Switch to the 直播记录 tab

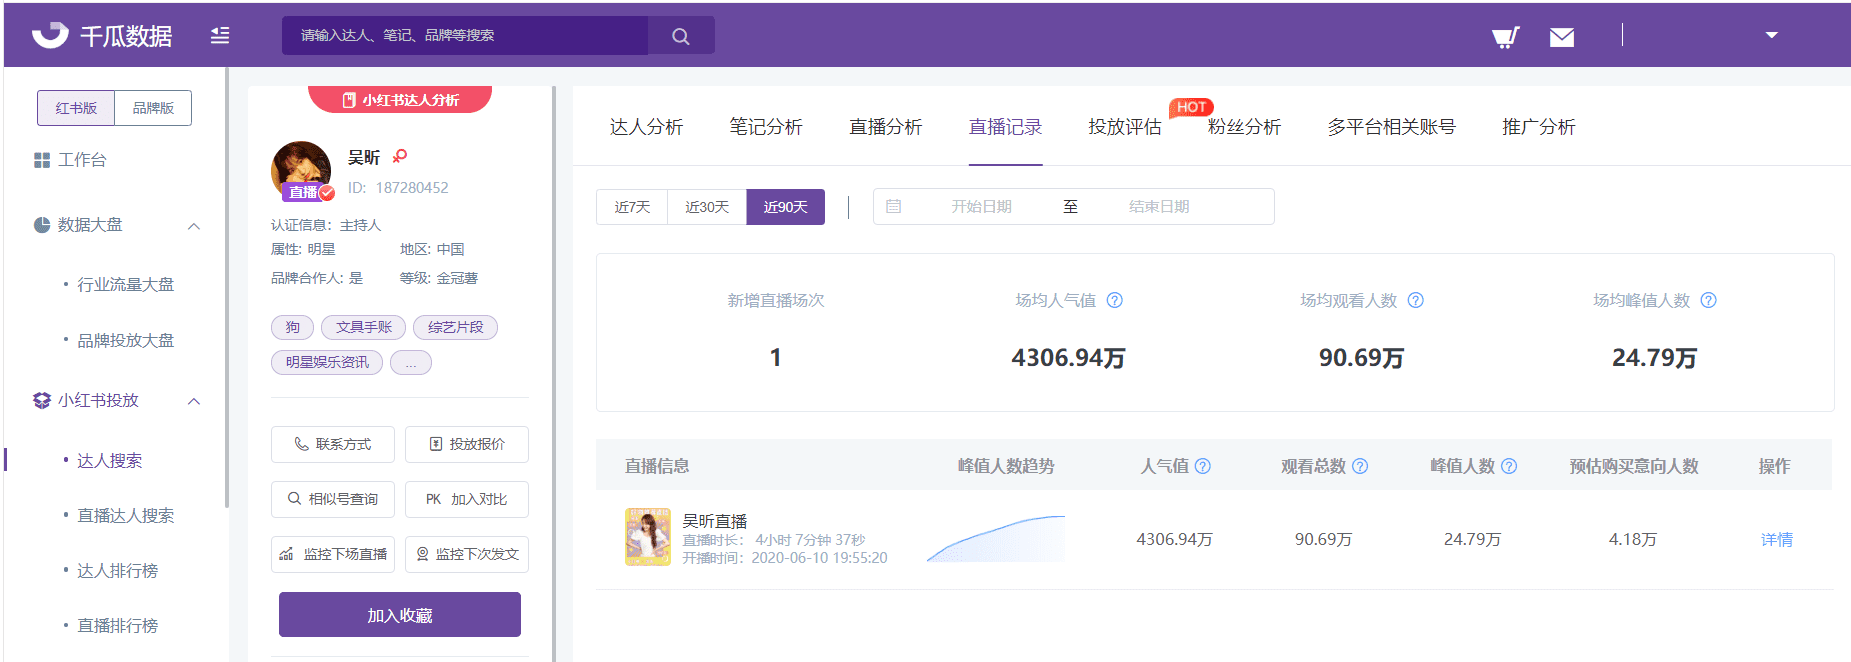[x=1006, y=127]
